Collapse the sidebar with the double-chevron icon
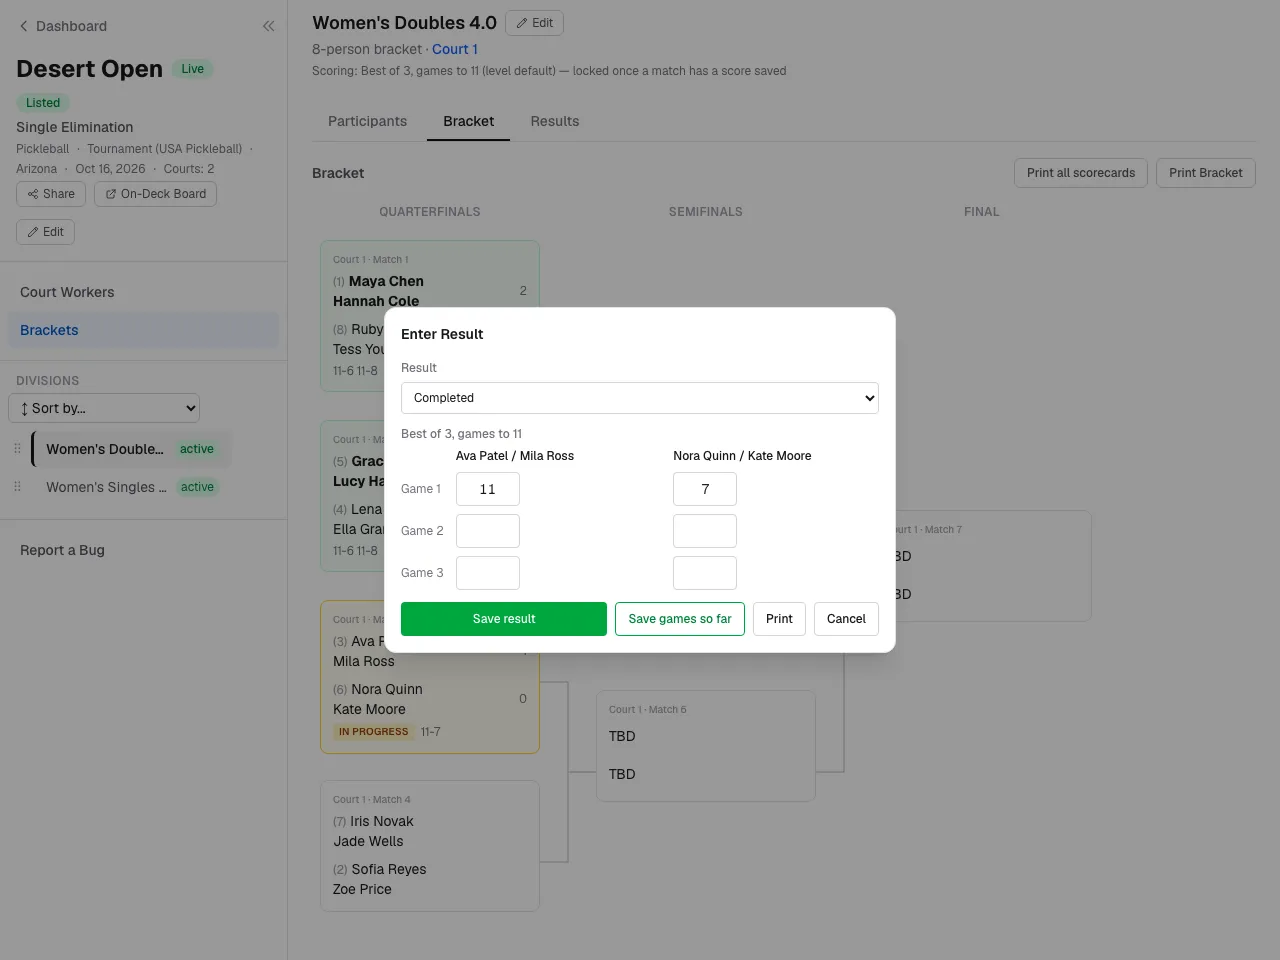 268,26
